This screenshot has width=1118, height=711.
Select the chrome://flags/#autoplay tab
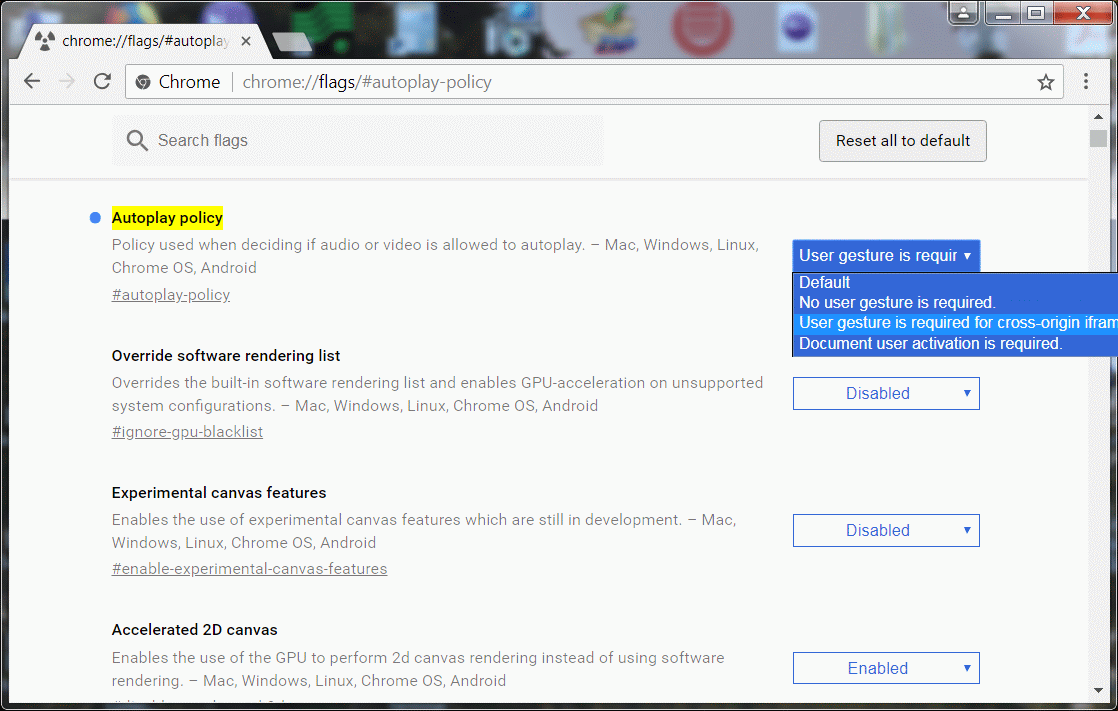tap(145, 41)
